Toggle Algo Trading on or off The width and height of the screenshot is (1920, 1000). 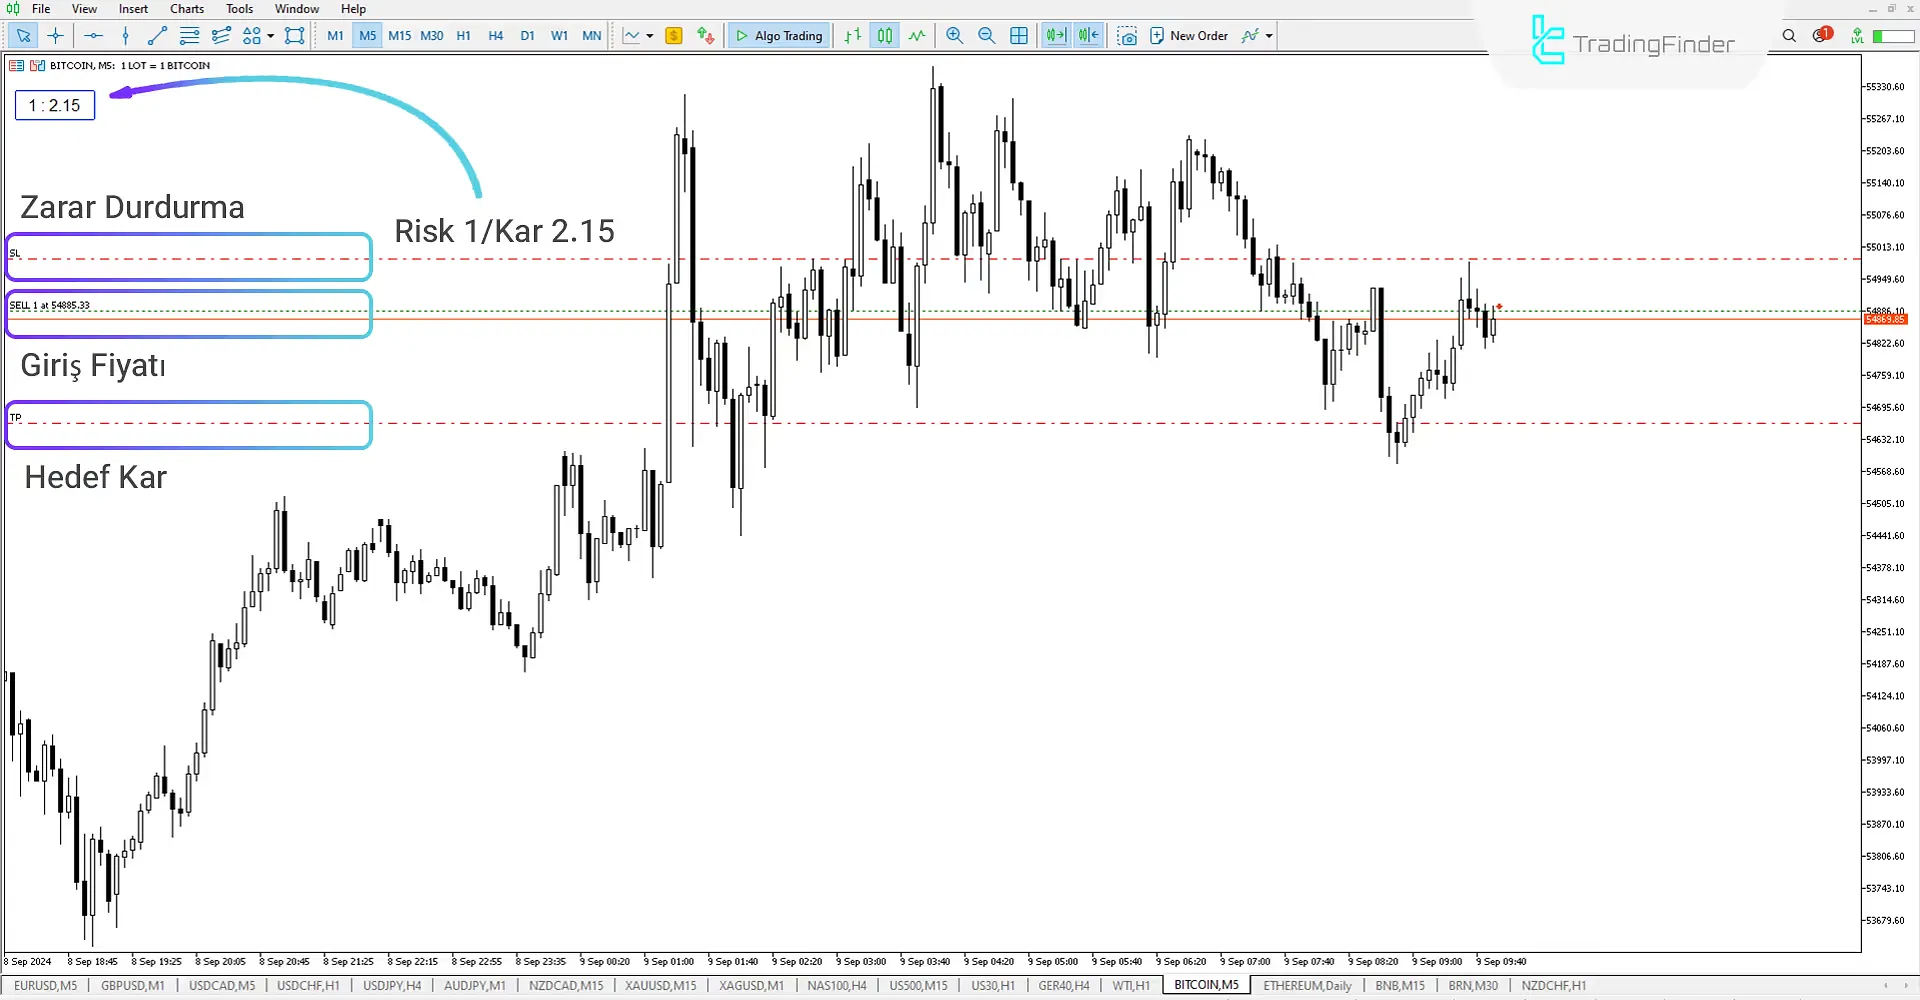click(x=778, y=35)
